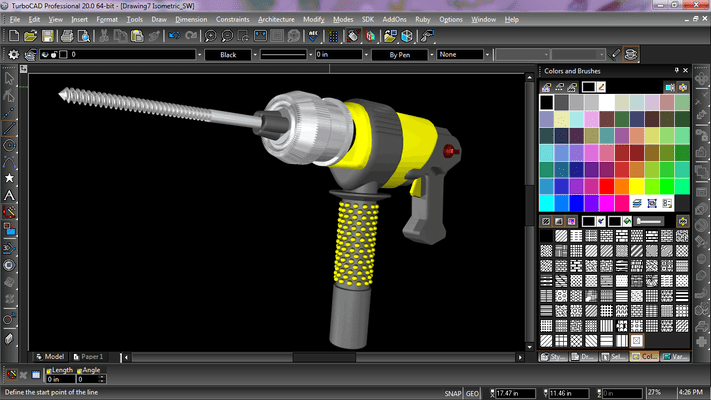The width and height of the screenshot is (711, 400).
Task: Open the File menu
Action: 15,20
